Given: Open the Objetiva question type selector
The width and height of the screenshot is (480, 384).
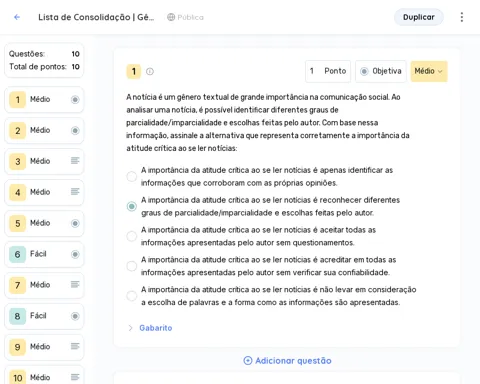Looking at the screenshot, I should pos(381,71).
